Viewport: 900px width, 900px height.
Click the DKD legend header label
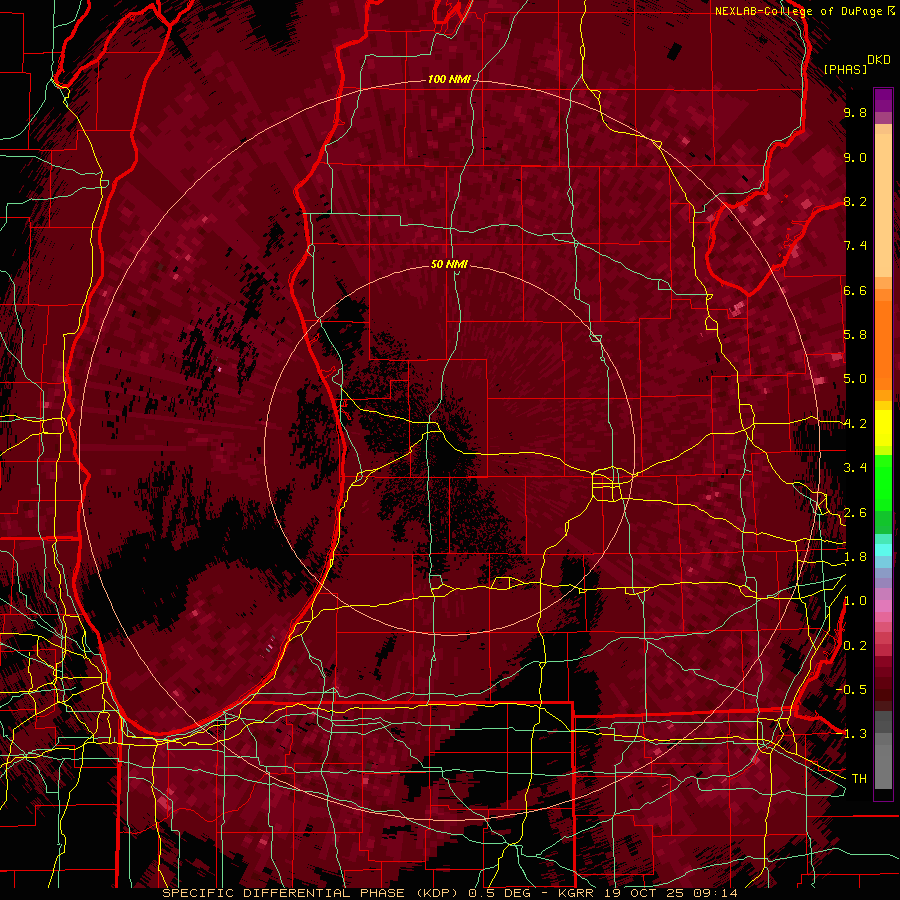(879, 60)
